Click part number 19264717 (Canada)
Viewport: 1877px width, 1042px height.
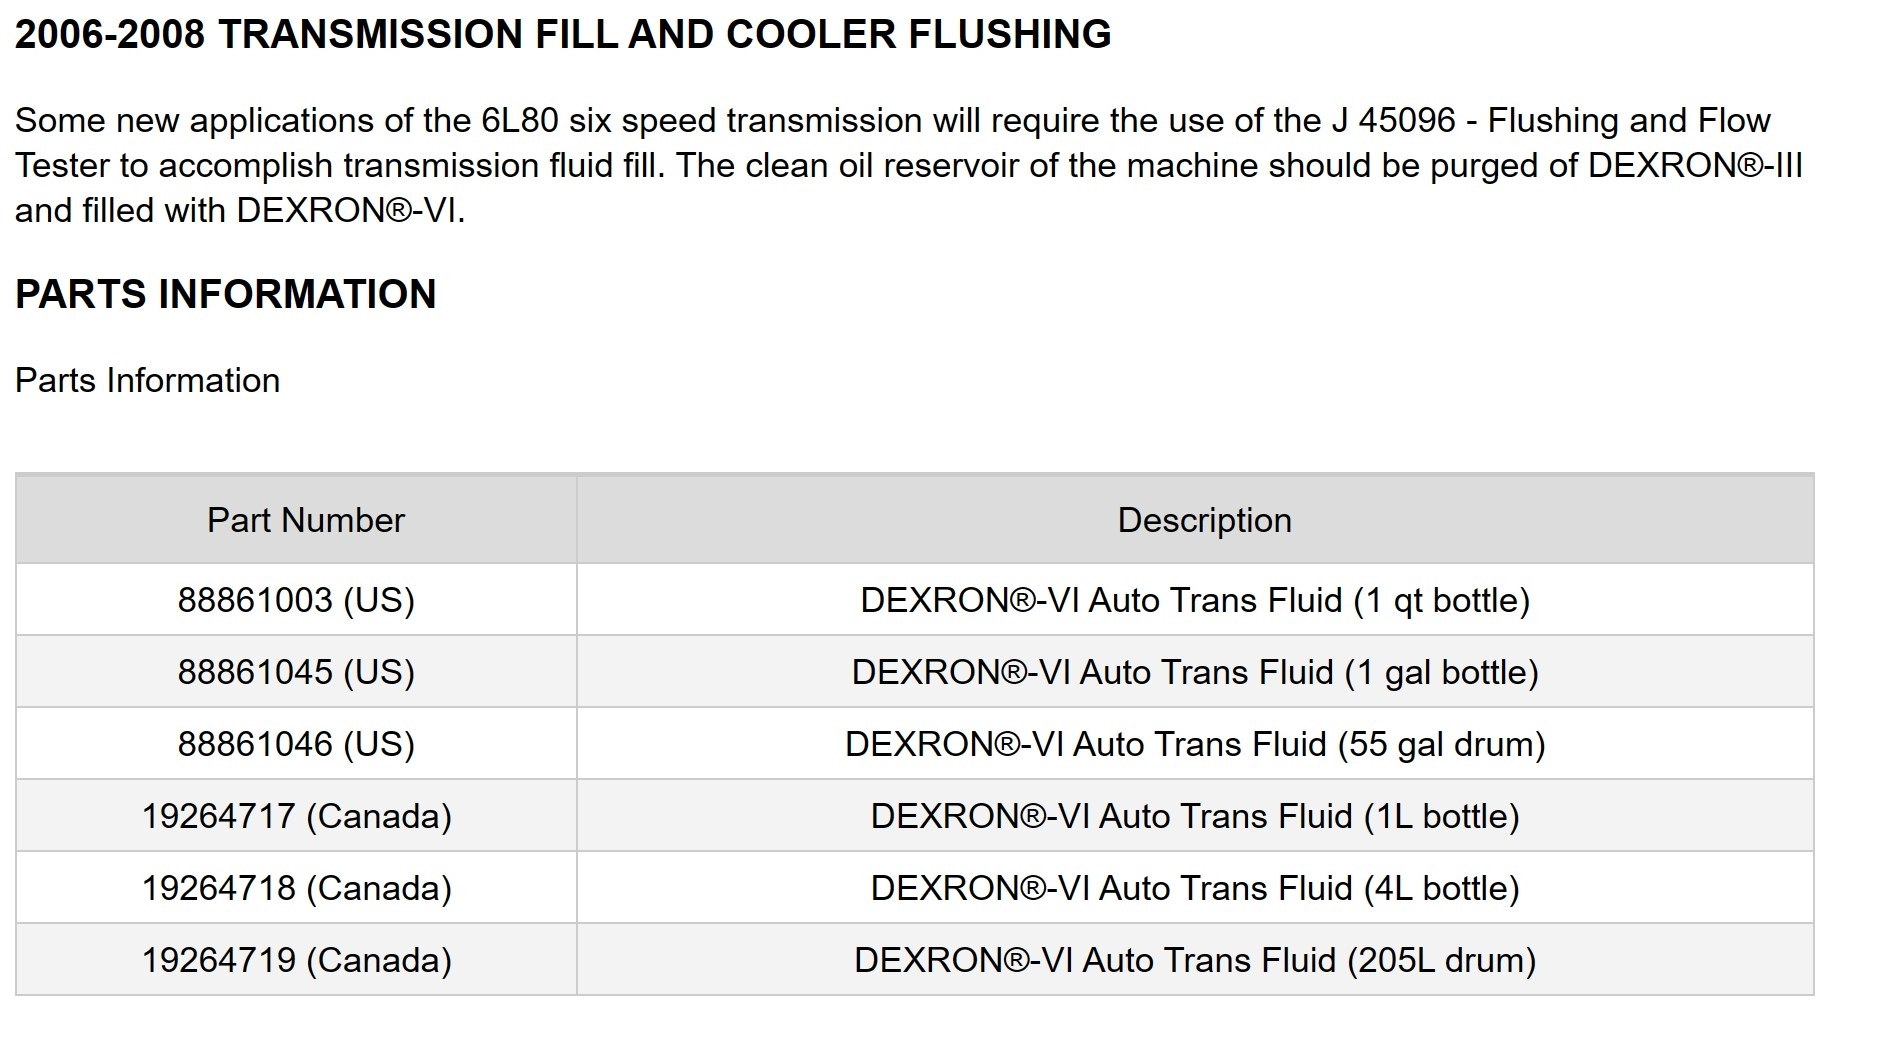296,816
